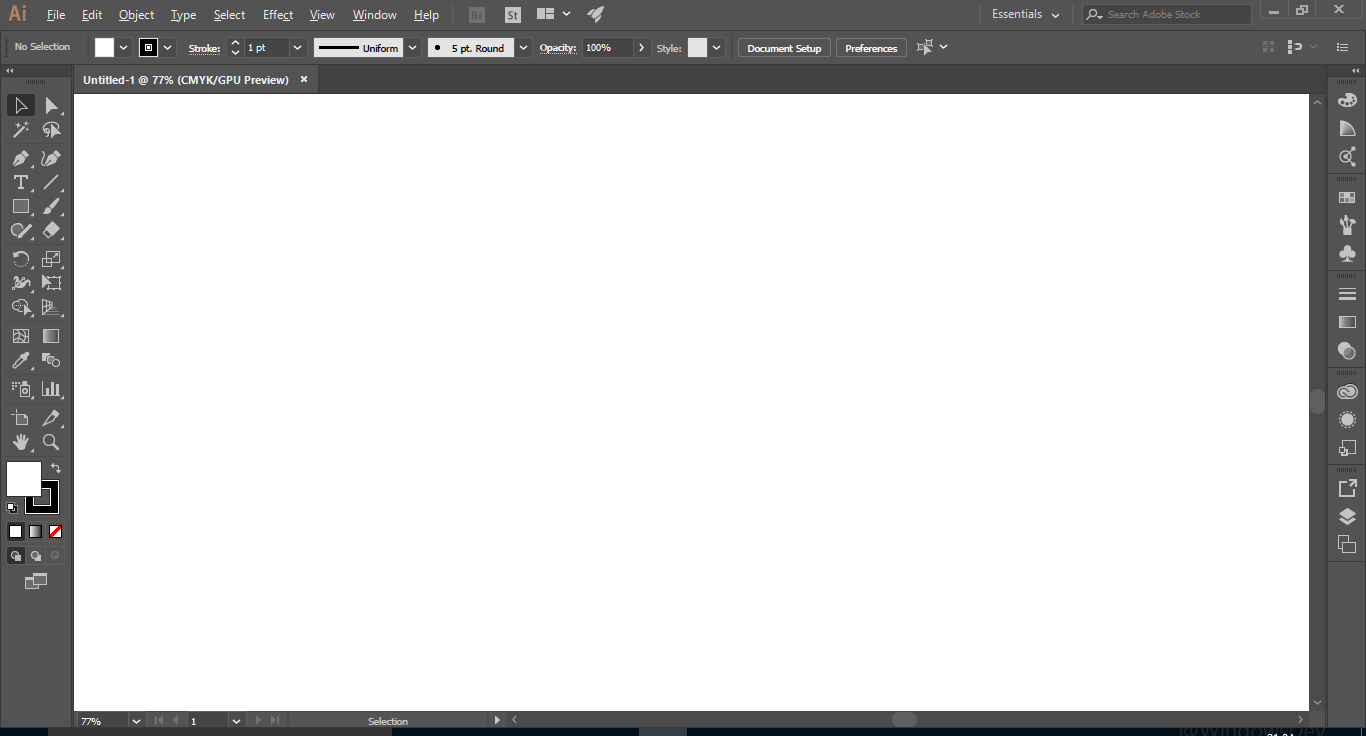Open the Object menu
1366x736 pixels.
point(136,15)
